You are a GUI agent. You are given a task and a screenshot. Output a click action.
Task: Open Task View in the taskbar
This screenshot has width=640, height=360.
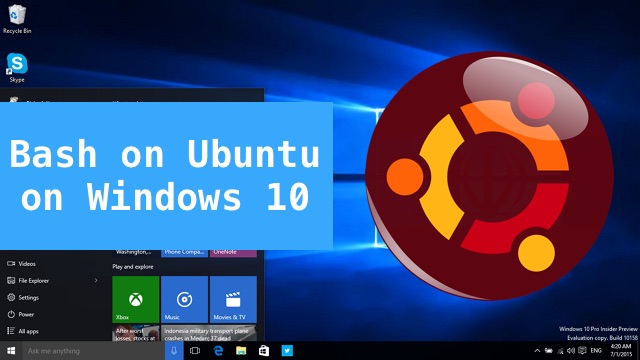pyautogui.click(x=195, y=351)
